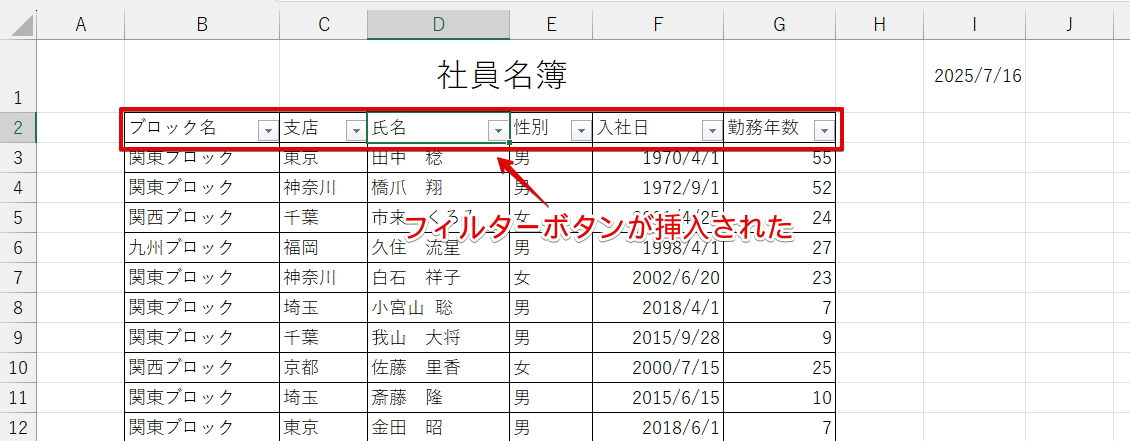
Task: Select row 12 header
Action: tap(18, 427)
